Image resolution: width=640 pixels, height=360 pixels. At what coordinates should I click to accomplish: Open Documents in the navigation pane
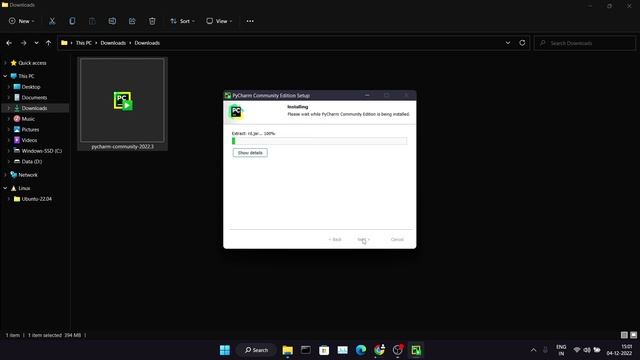pos(34,98)
